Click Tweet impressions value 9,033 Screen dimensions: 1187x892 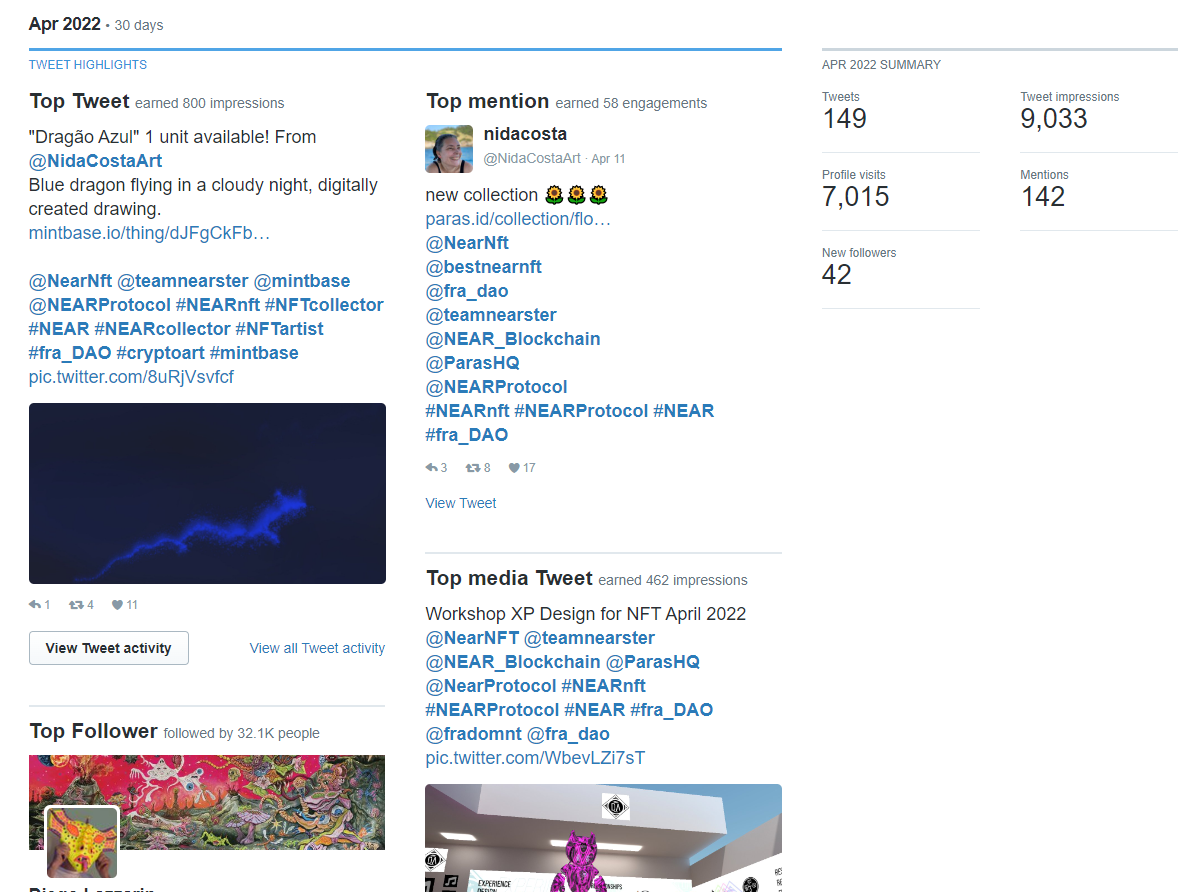[1054, 119]
